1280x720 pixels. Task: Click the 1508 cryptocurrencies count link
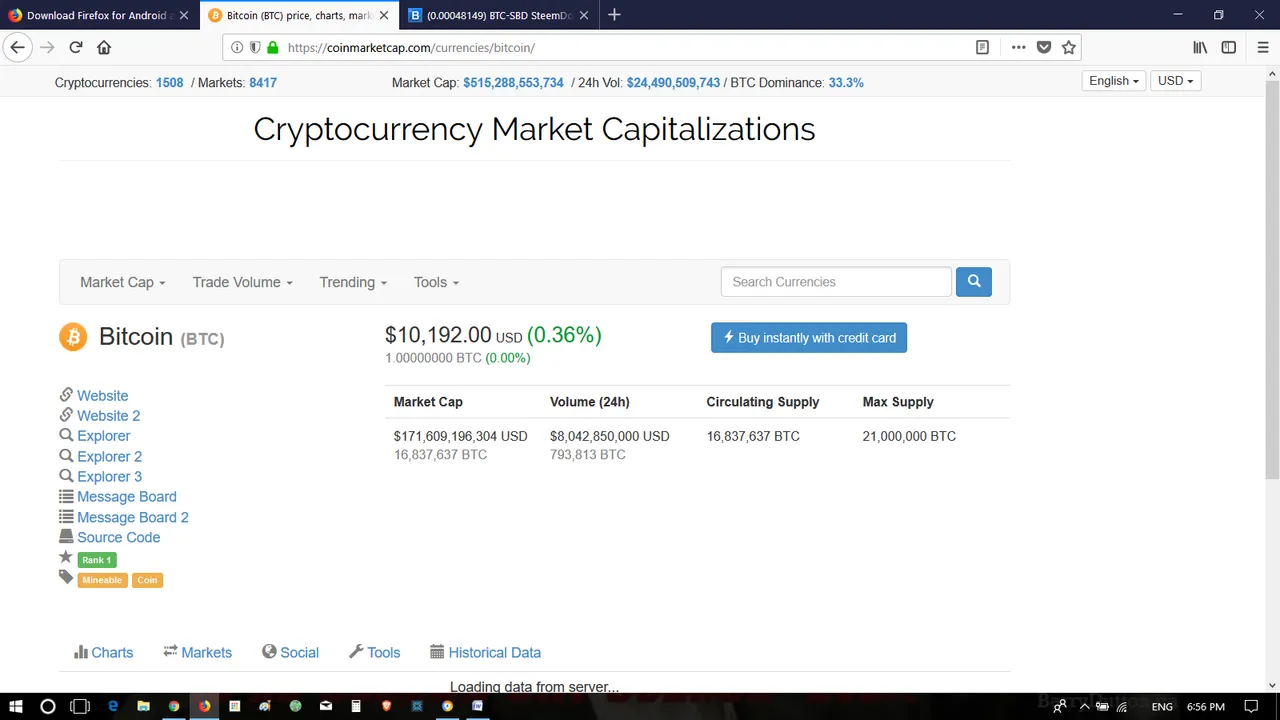[169, 83]
